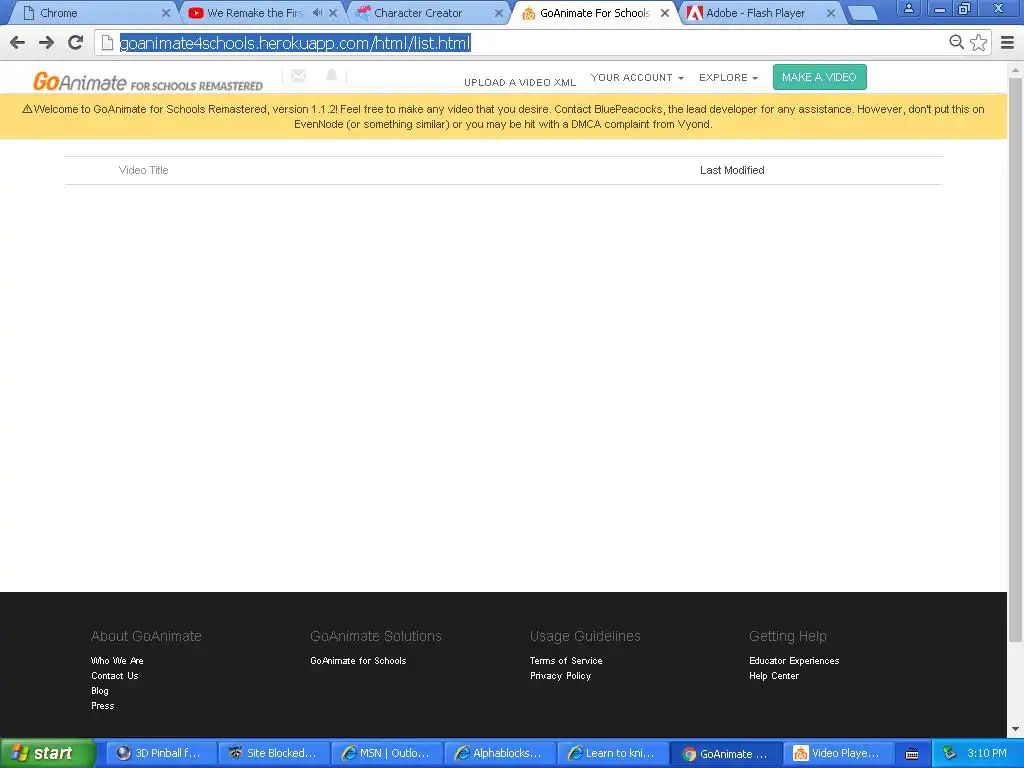Open the zoom magnifier icon in address bar

(956, 42)
